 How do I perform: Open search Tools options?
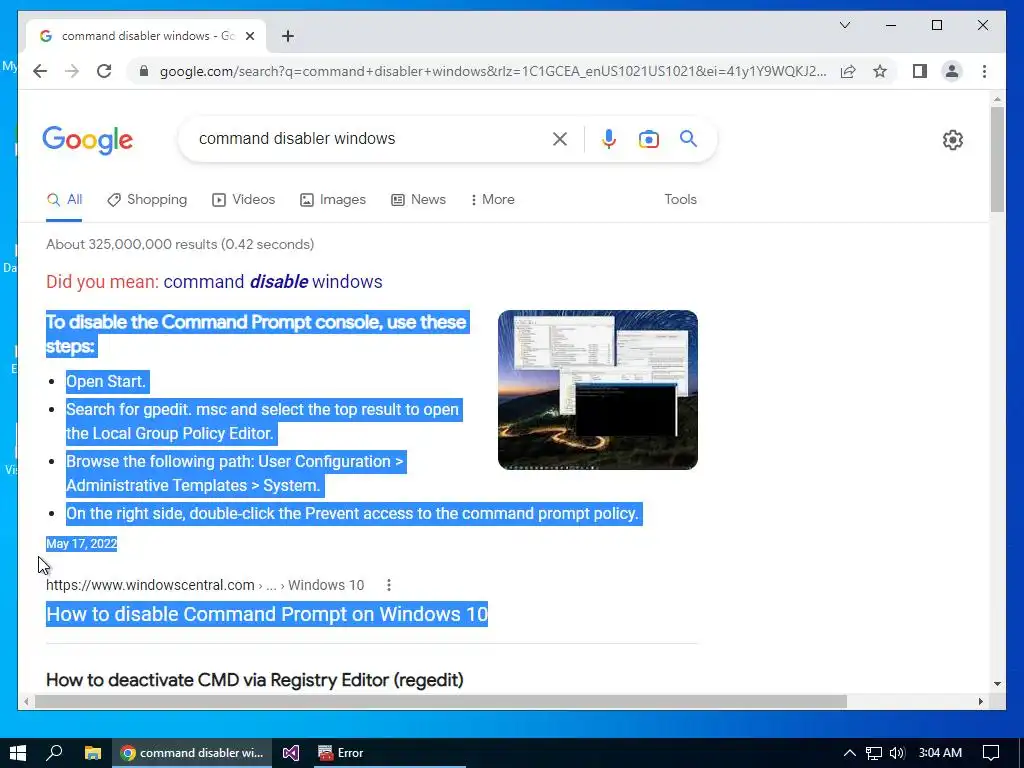pyautogui.click(x=680, y=200)
